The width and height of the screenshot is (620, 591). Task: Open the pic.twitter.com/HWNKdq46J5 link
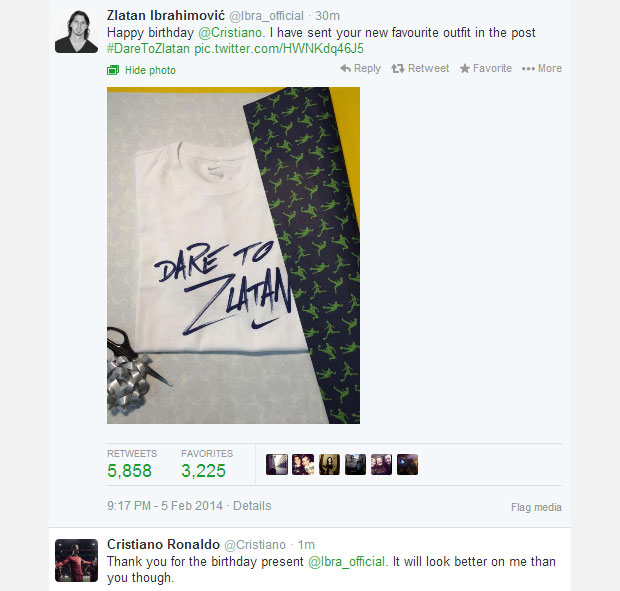tap(279, 49)
